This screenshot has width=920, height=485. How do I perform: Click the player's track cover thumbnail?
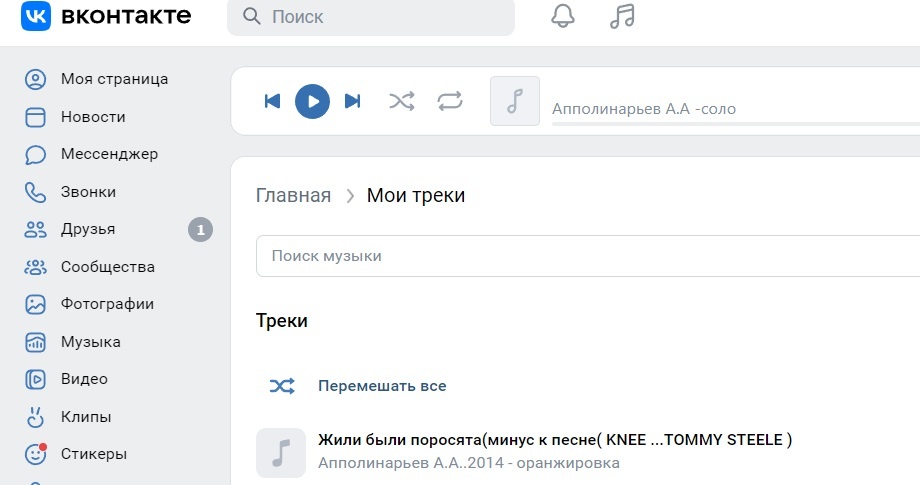click(x=515, y=101)
